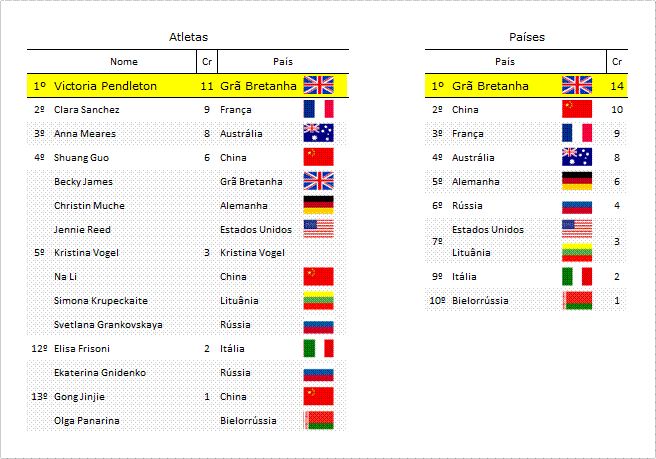Click the Italian flag next to Elisa Frisoni
This screenshot has height=459, width=656.
click(318, 348)
